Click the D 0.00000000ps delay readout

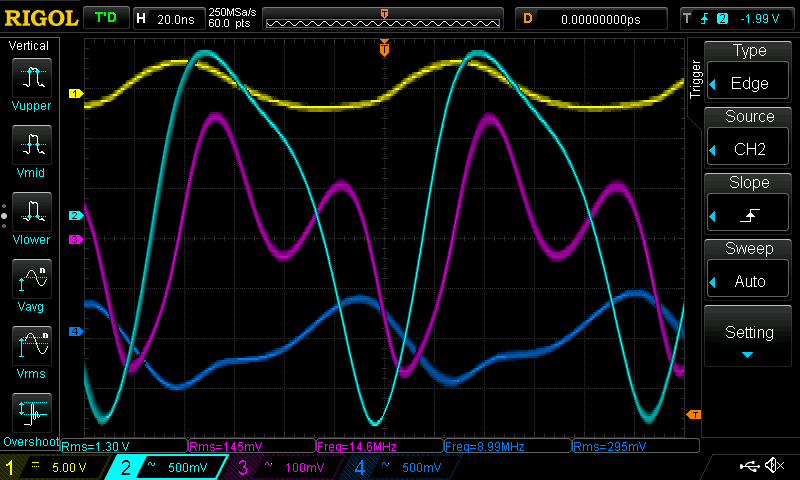tap(591, 19)
